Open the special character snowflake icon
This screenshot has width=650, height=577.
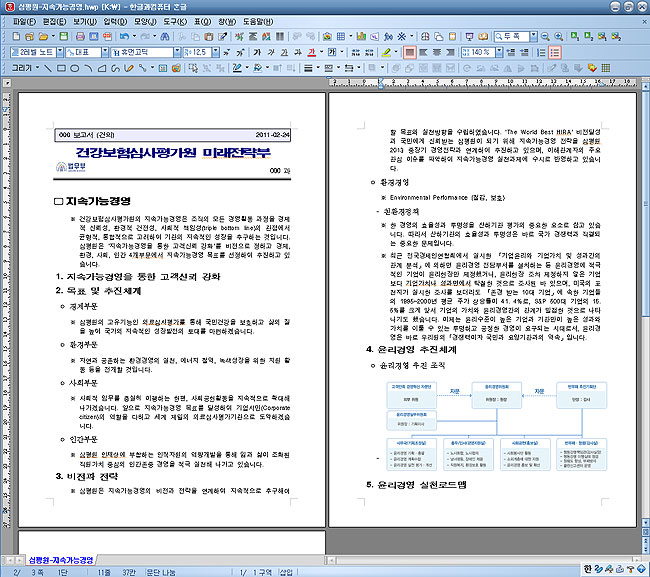point(402,36)
